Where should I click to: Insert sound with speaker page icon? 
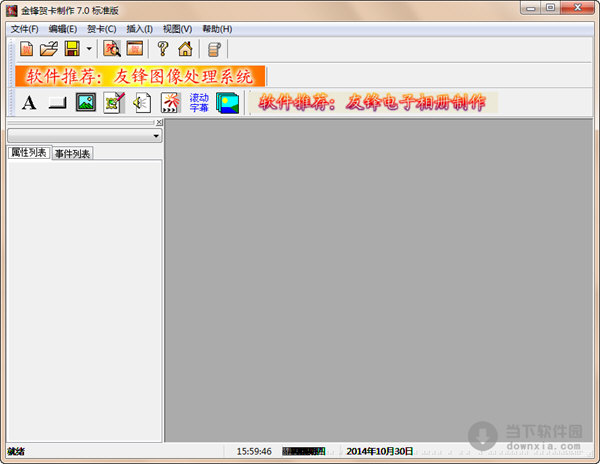click(142, 103)
